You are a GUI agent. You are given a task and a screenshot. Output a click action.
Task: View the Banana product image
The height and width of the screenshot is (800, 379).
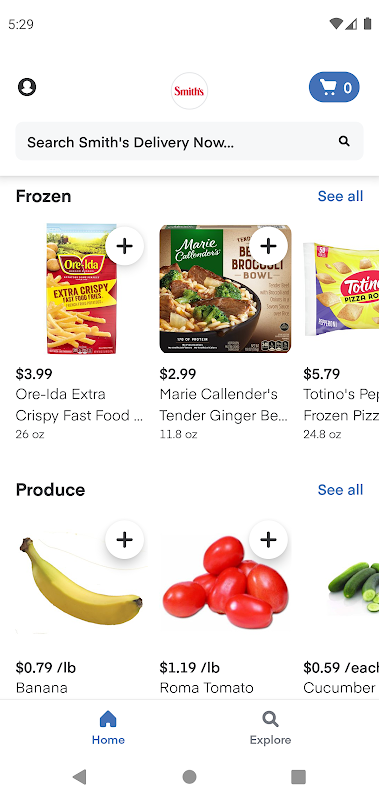click(x=81, y=583)
